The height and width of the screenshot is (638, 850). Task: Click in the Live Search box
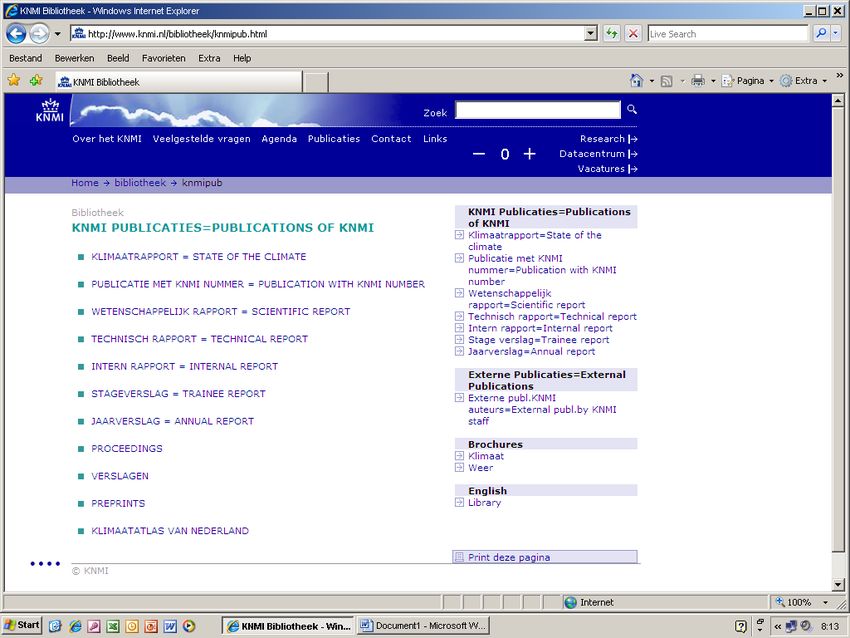tap(727, 34)
